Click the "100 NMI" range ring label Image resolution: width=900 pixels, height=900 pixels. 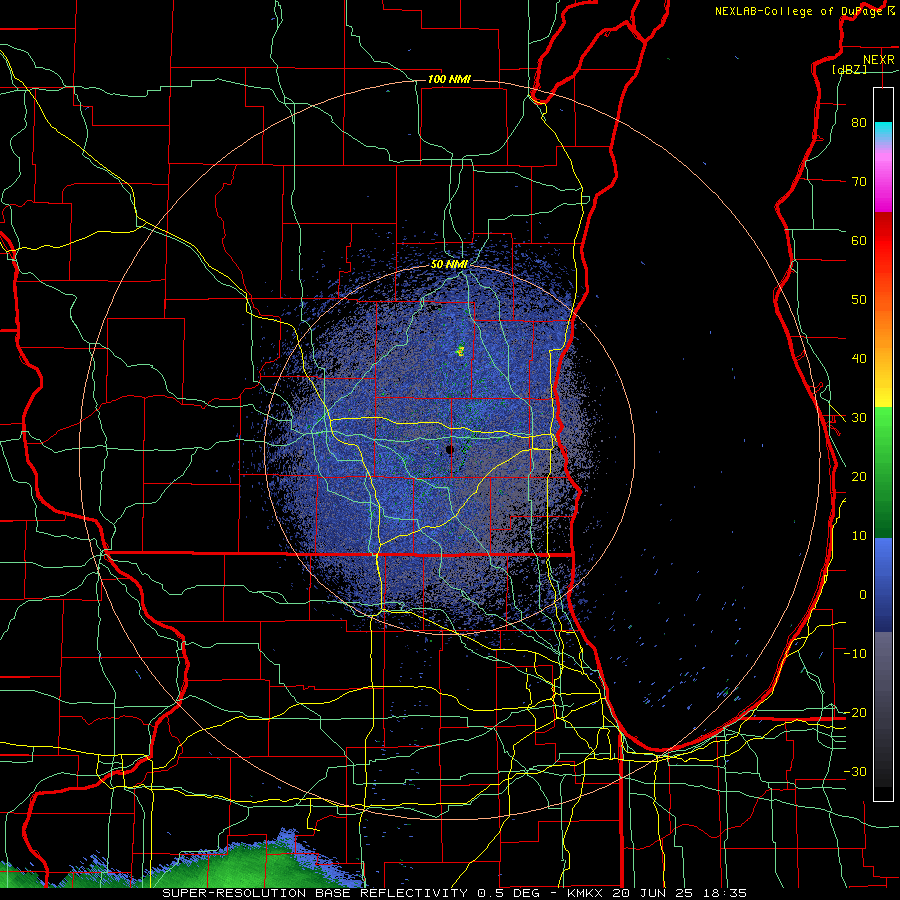449,79
